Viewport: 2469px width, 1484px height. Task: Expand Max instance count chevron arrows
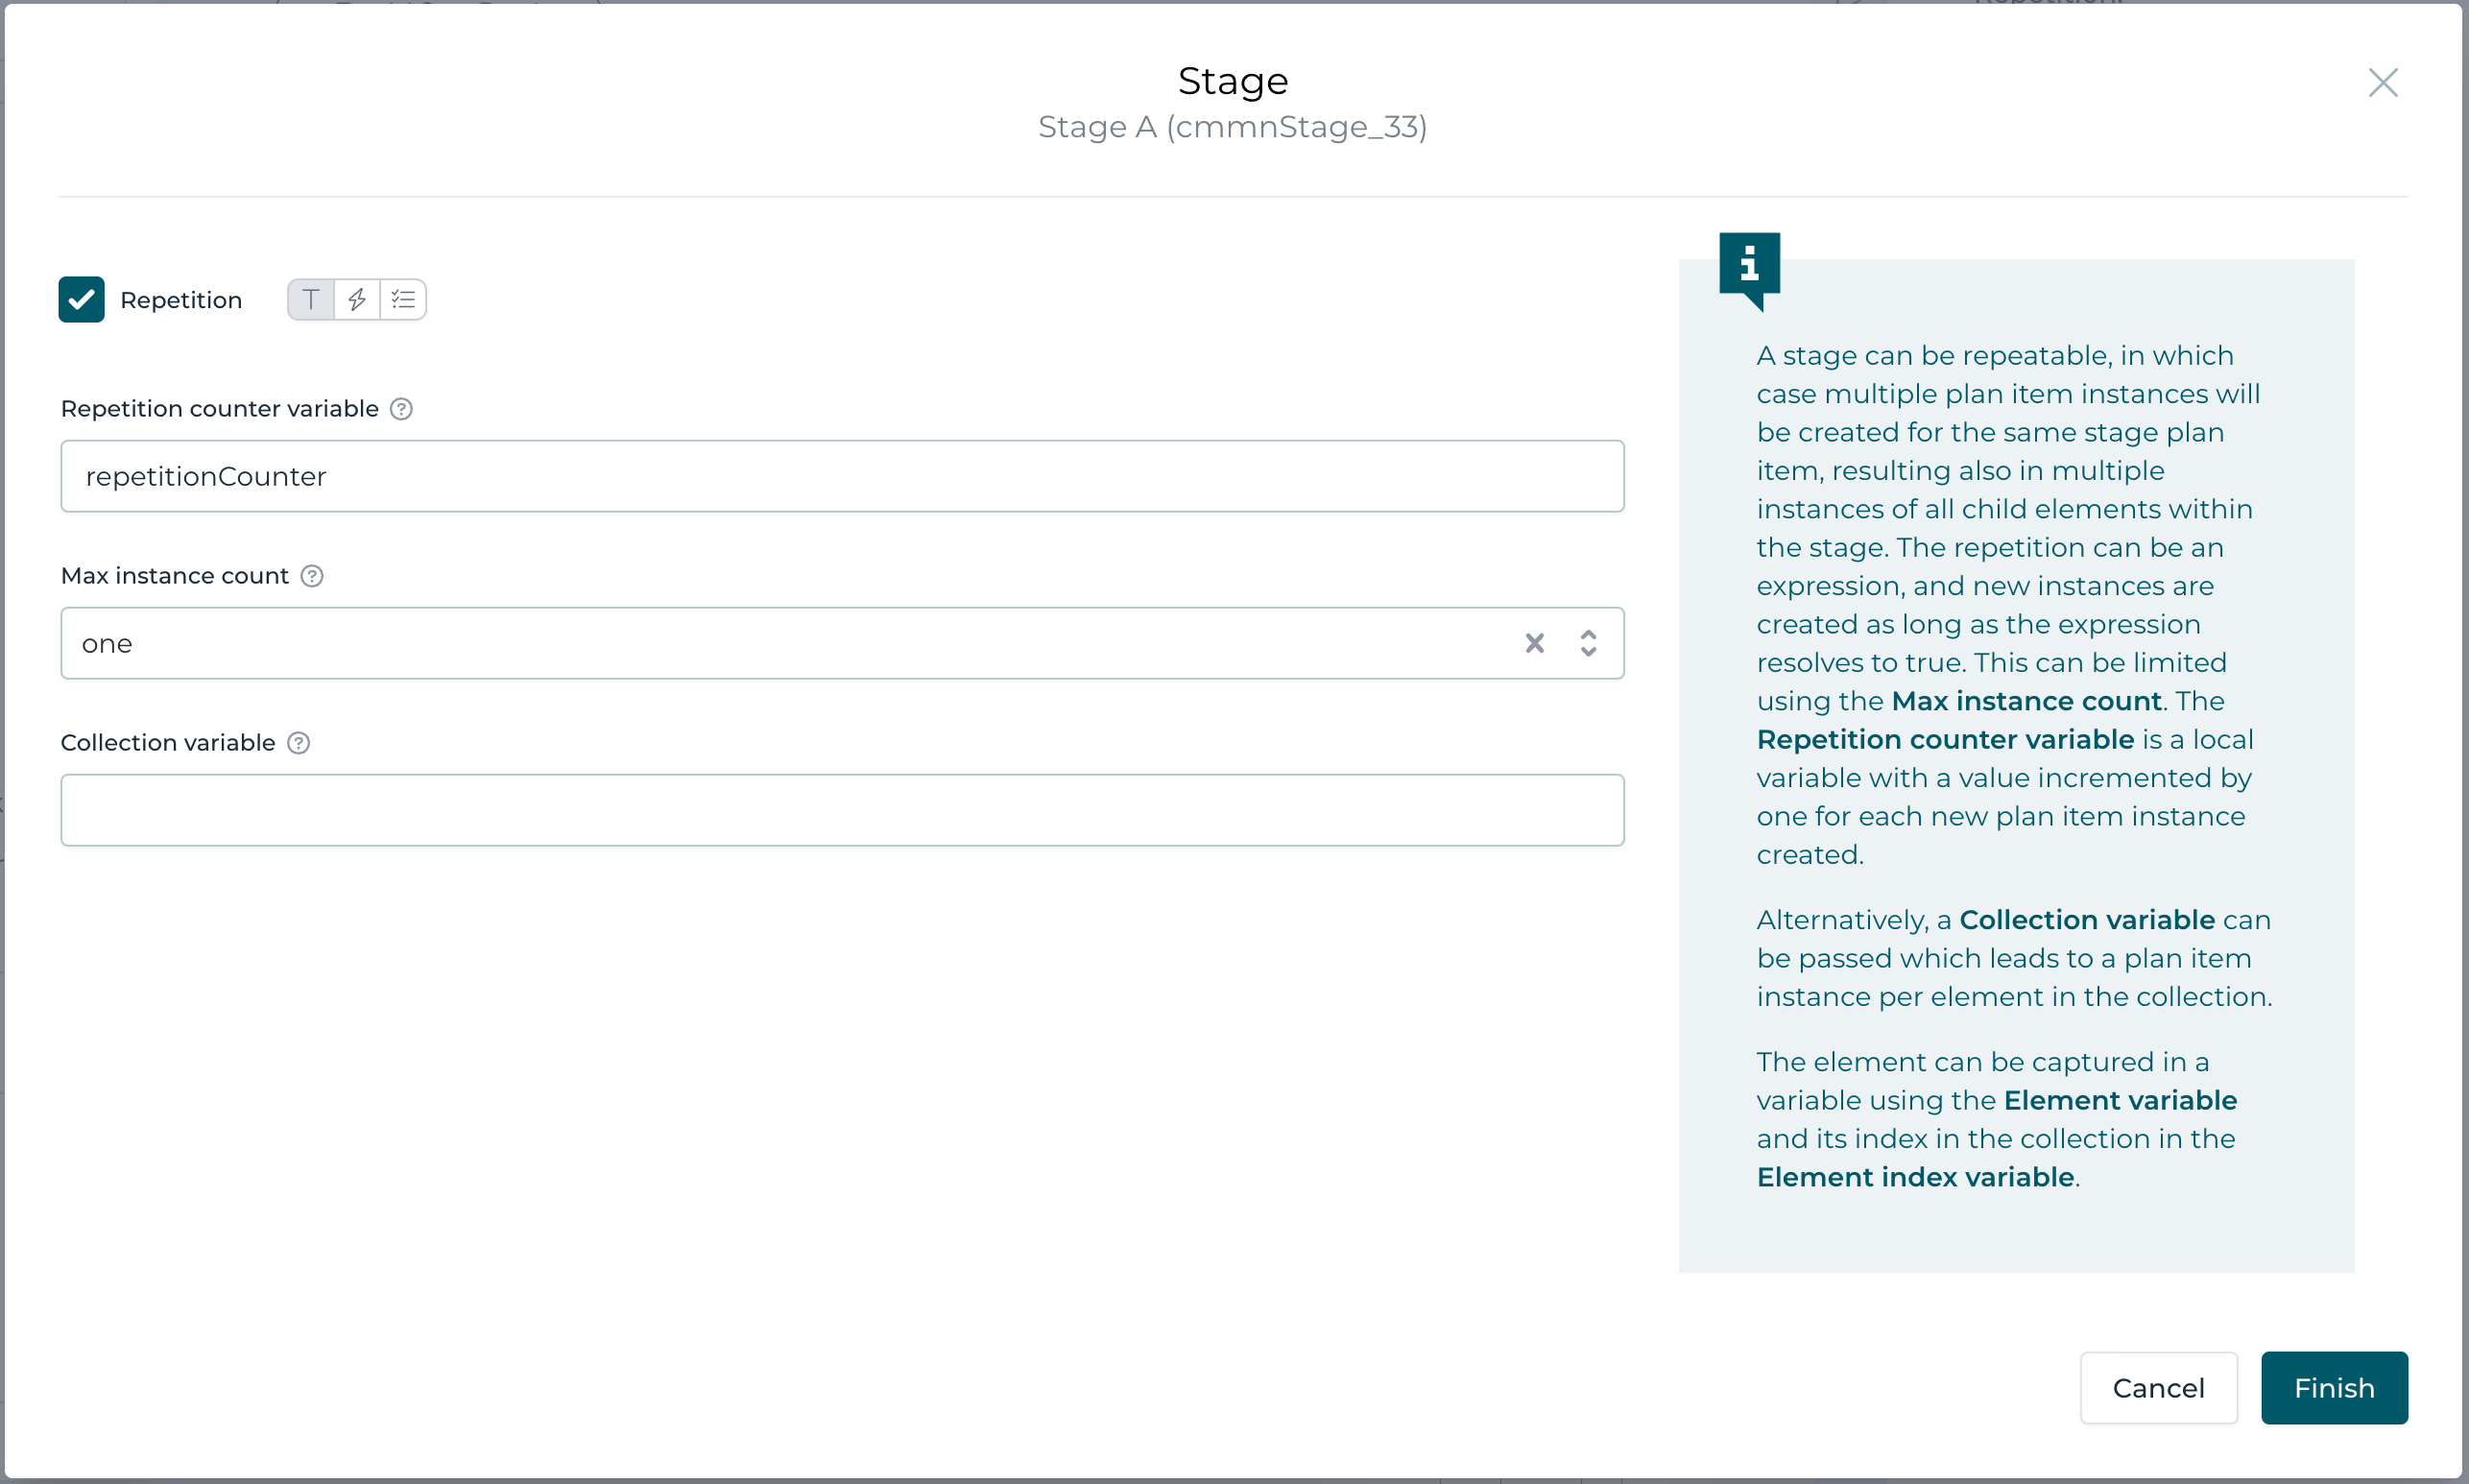point(1588,643)
